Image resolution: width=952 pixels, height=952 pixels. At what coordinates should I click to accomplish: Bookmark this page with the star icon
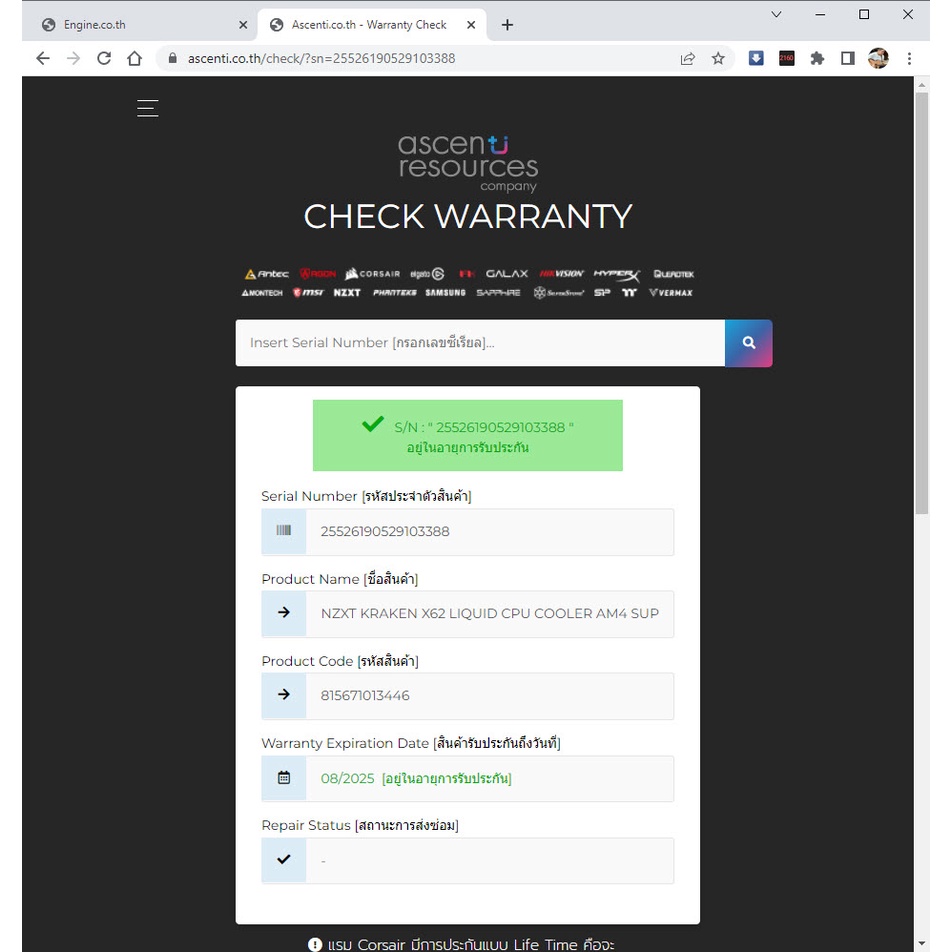[718, 59]
